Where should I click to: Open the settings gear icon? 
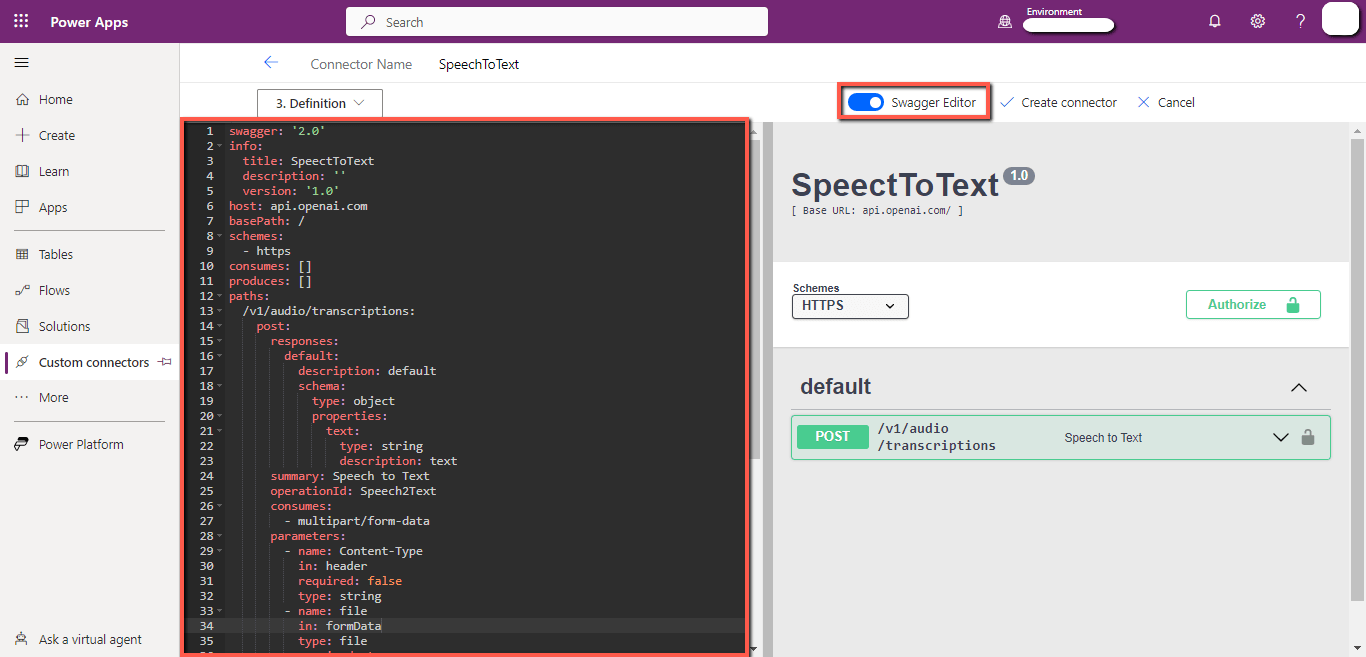pyautogui.click(x=1258, y=21)
